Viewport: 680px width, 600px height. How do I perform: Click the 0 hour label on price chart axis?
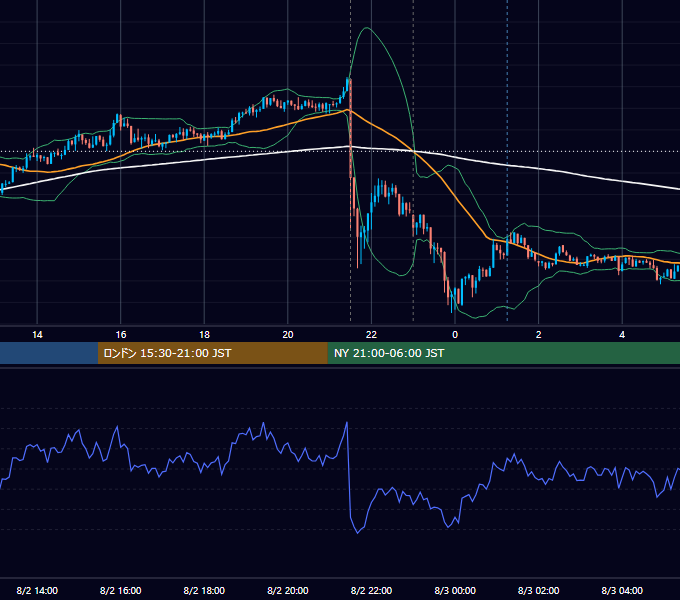455,335
